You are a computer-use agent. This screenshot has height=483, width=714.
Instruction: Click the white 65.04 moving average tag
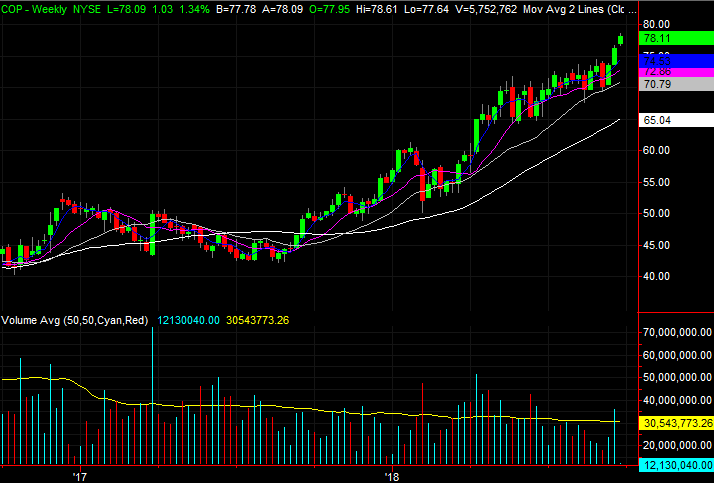pyautogui.click(x=676, y=120)
